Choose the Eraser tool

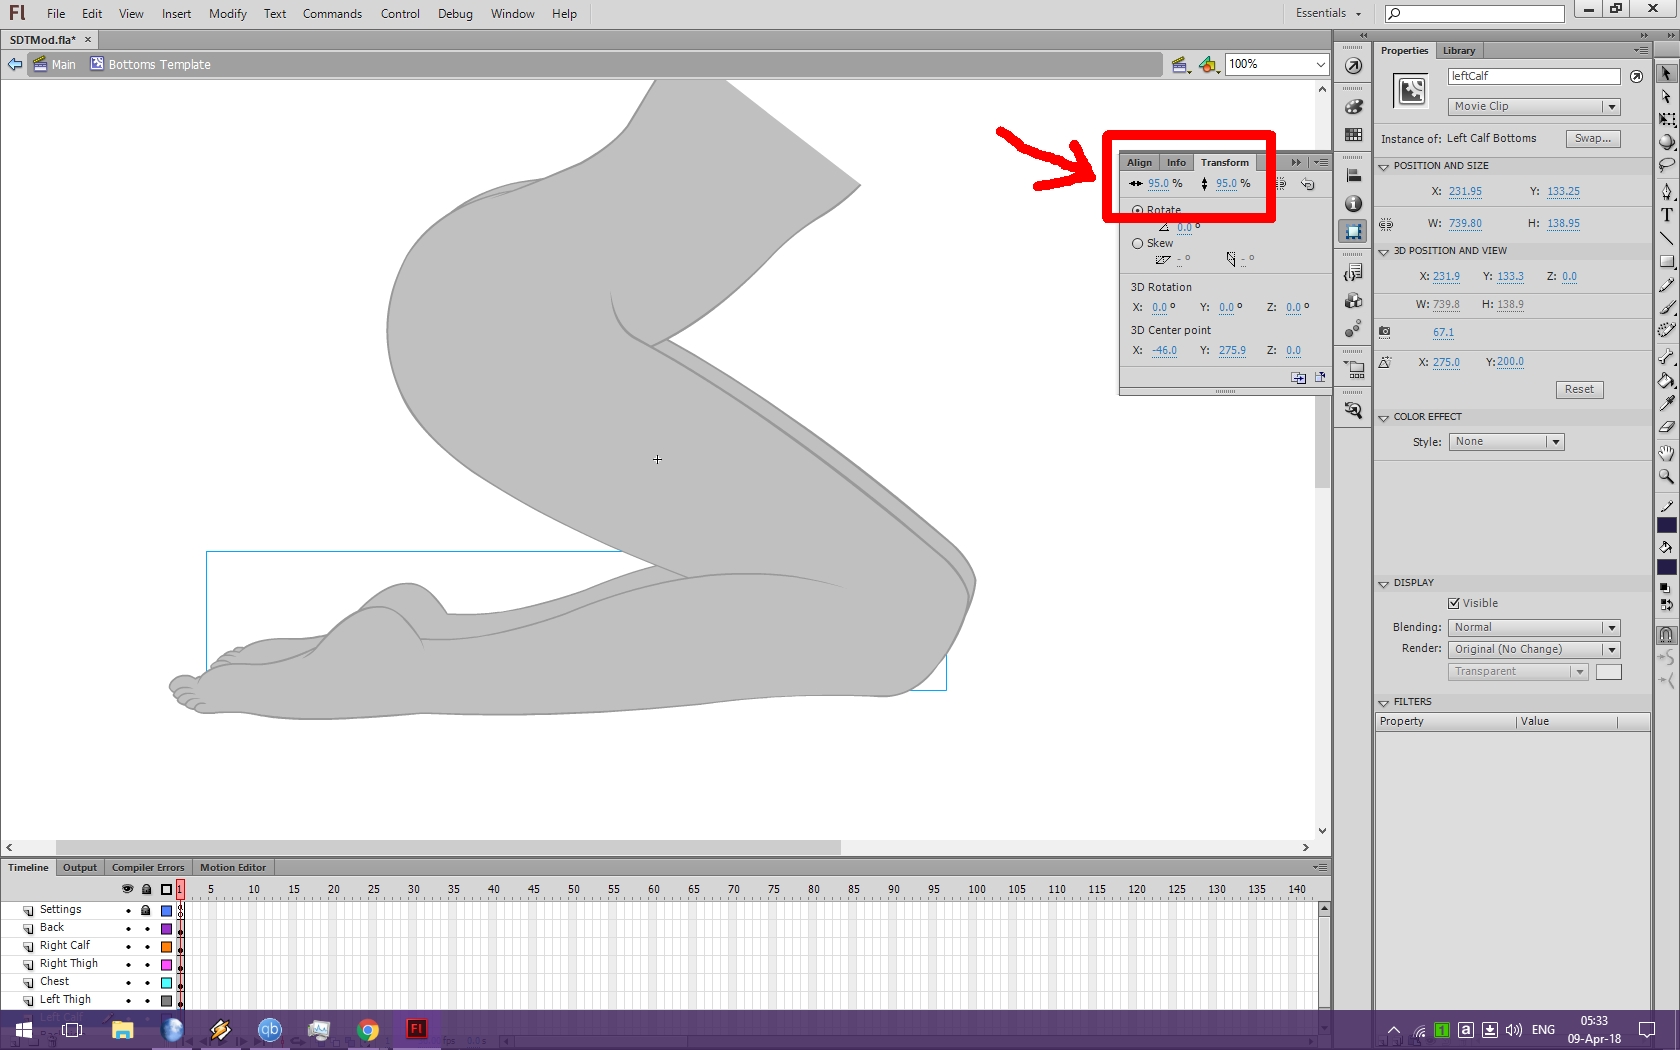click(x=1666, y=427)
